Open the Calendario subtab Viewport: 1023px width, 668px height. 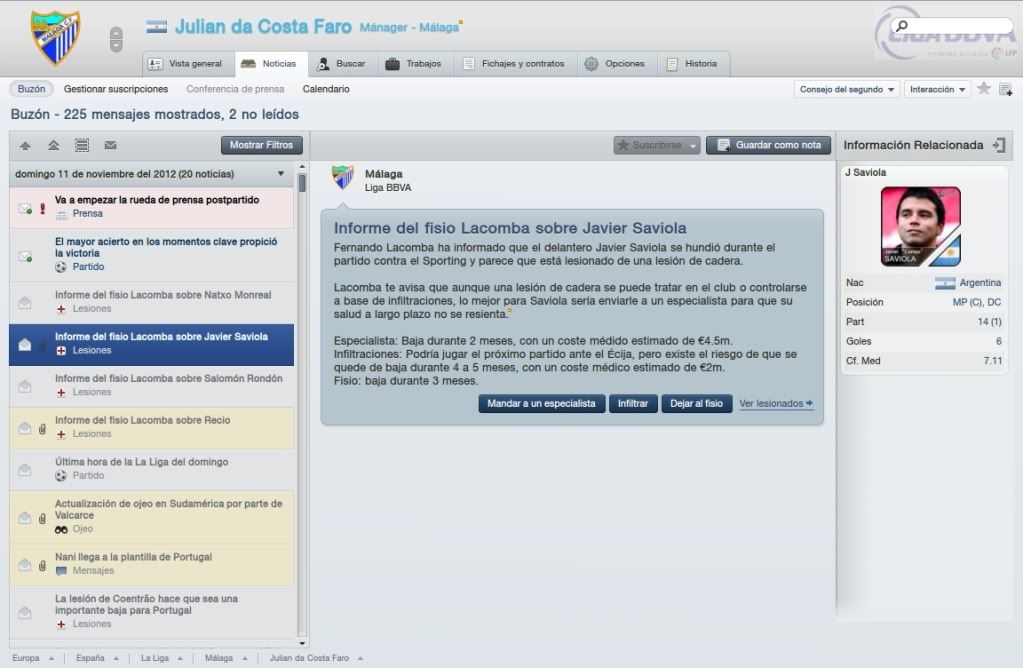click(x=326, y=89)
